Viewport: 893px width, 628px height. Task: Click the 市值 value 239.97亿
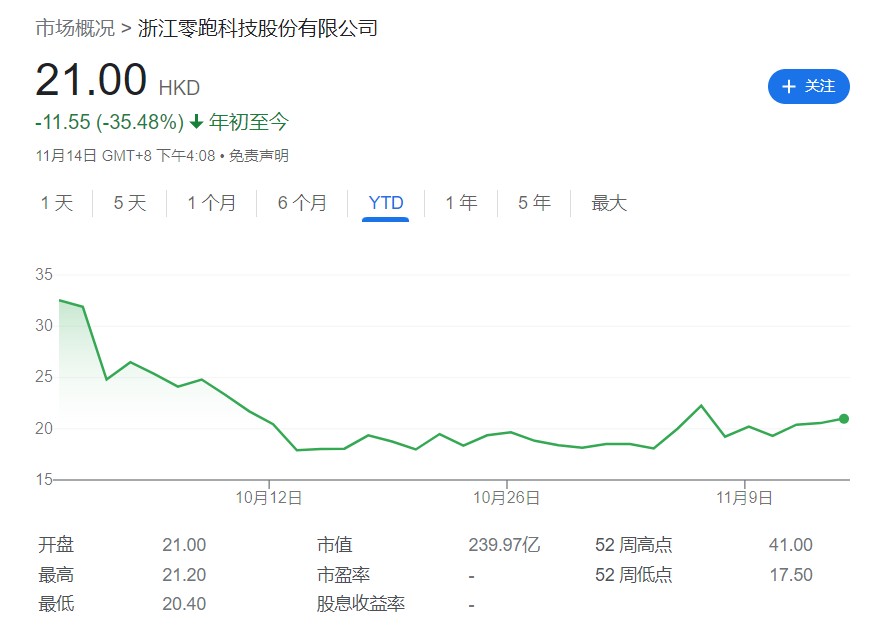click(504, 545)
